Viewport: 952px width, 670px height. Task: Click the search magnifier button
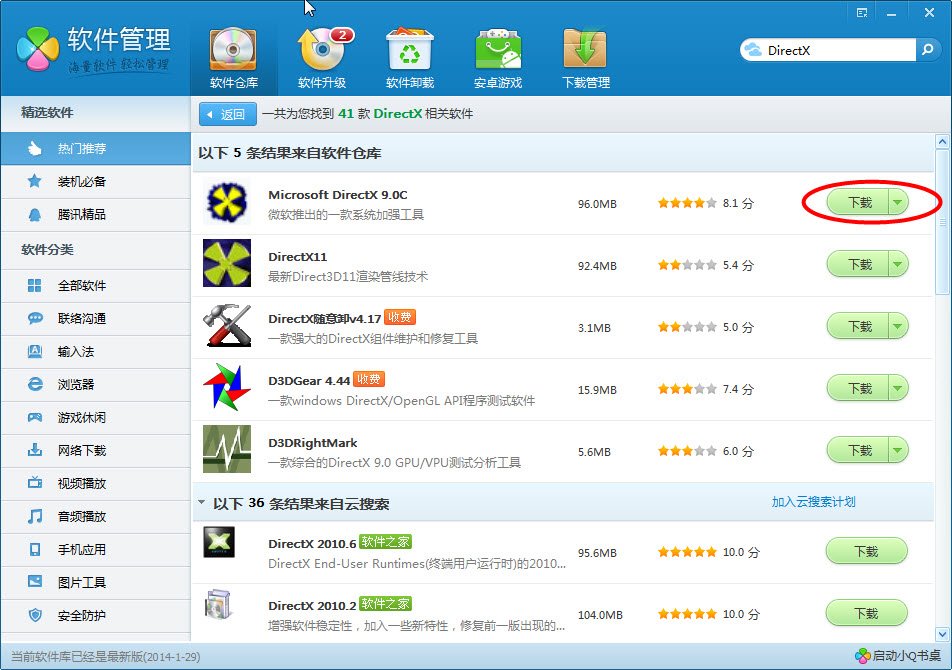point(928,50)
